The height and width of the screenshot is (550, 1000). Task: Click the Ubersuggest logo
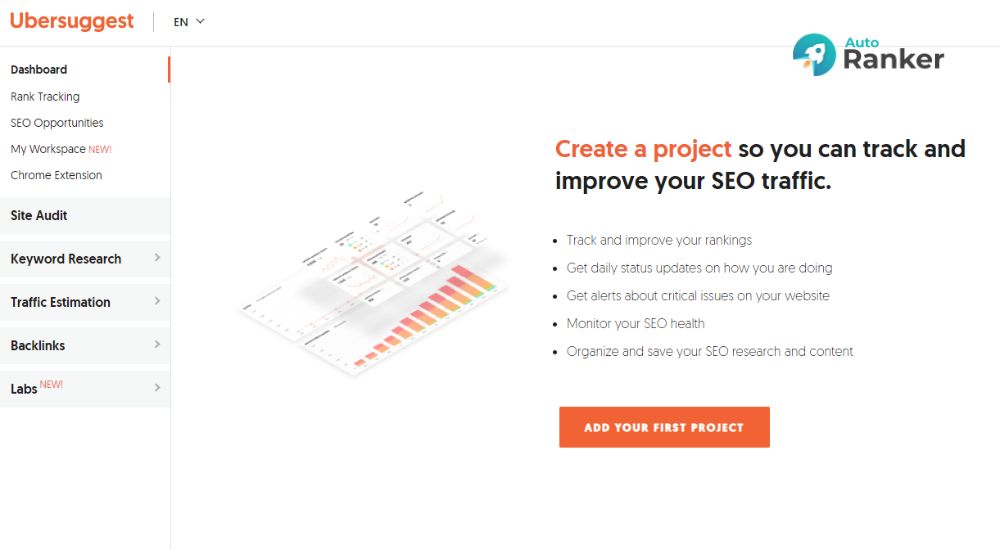(71, 21)
